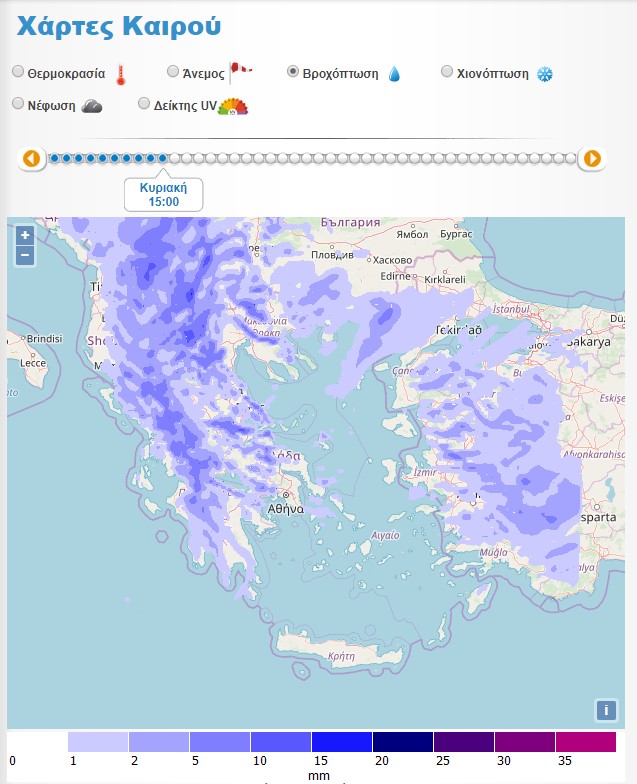Click the raindrop precipitation icon
The image size is (637, 784).
[394, 74]
